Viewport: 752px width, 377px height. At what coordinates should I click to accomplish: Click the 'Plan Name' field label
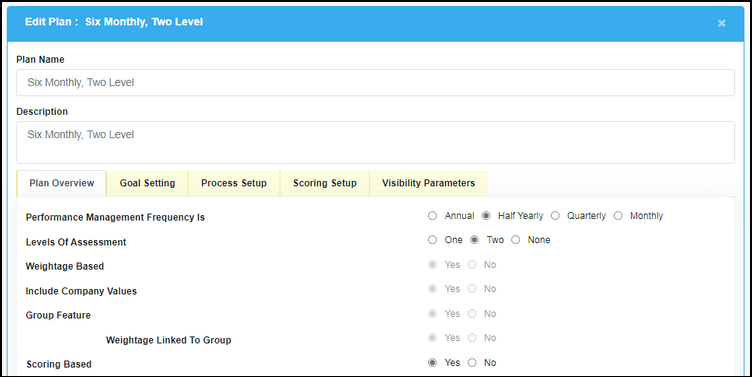(x=40, y=59)
